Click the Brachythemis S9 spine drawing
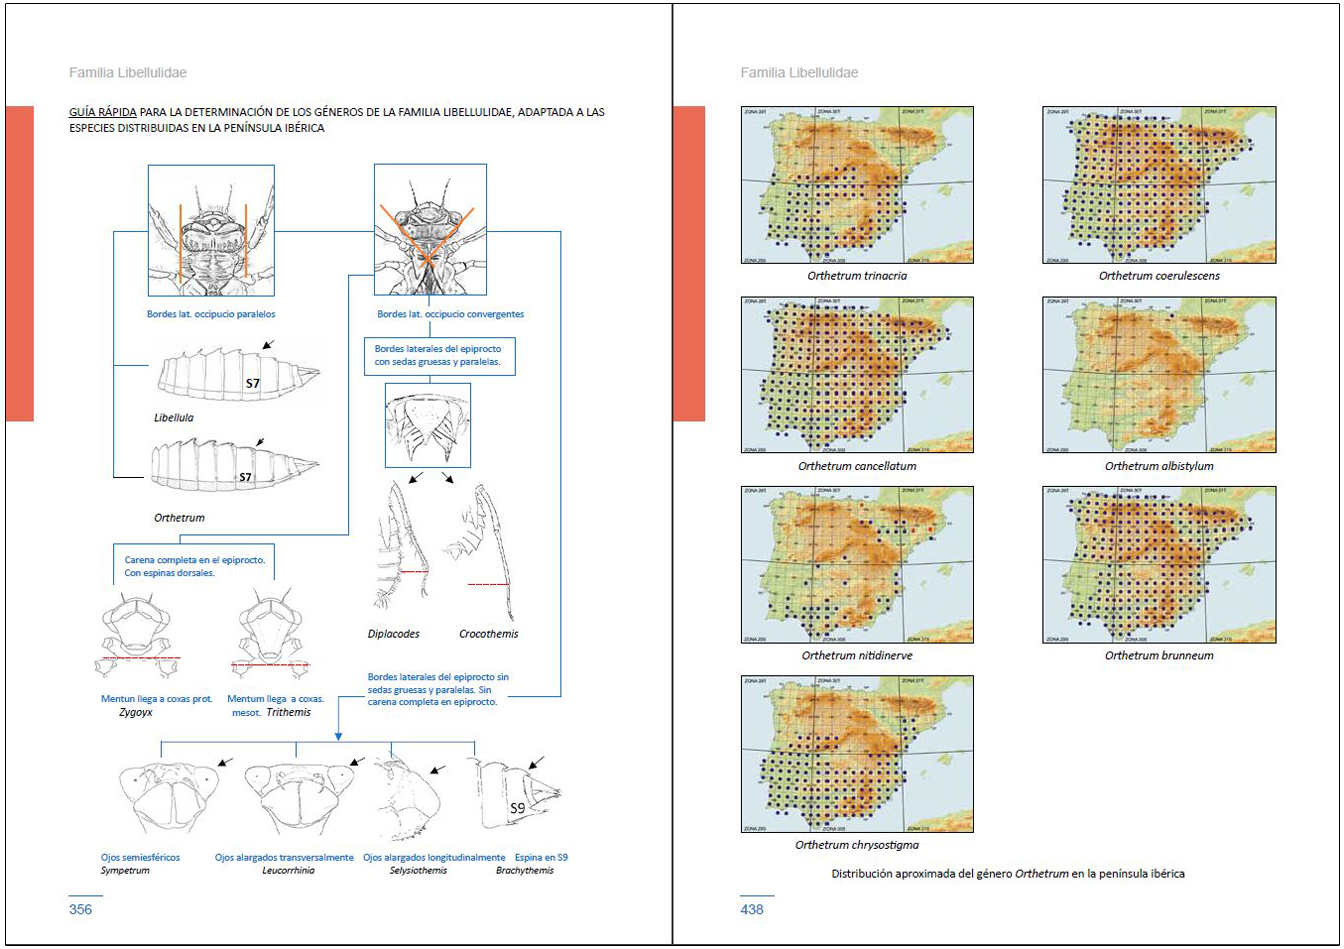 click(x=516, y=795)
